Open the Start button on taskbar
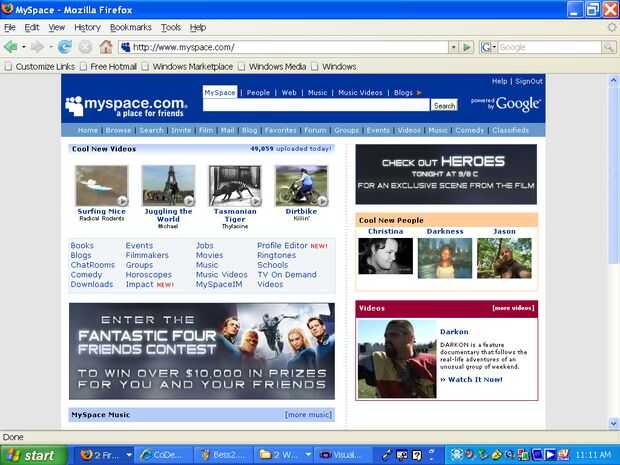 coord(34,455)
